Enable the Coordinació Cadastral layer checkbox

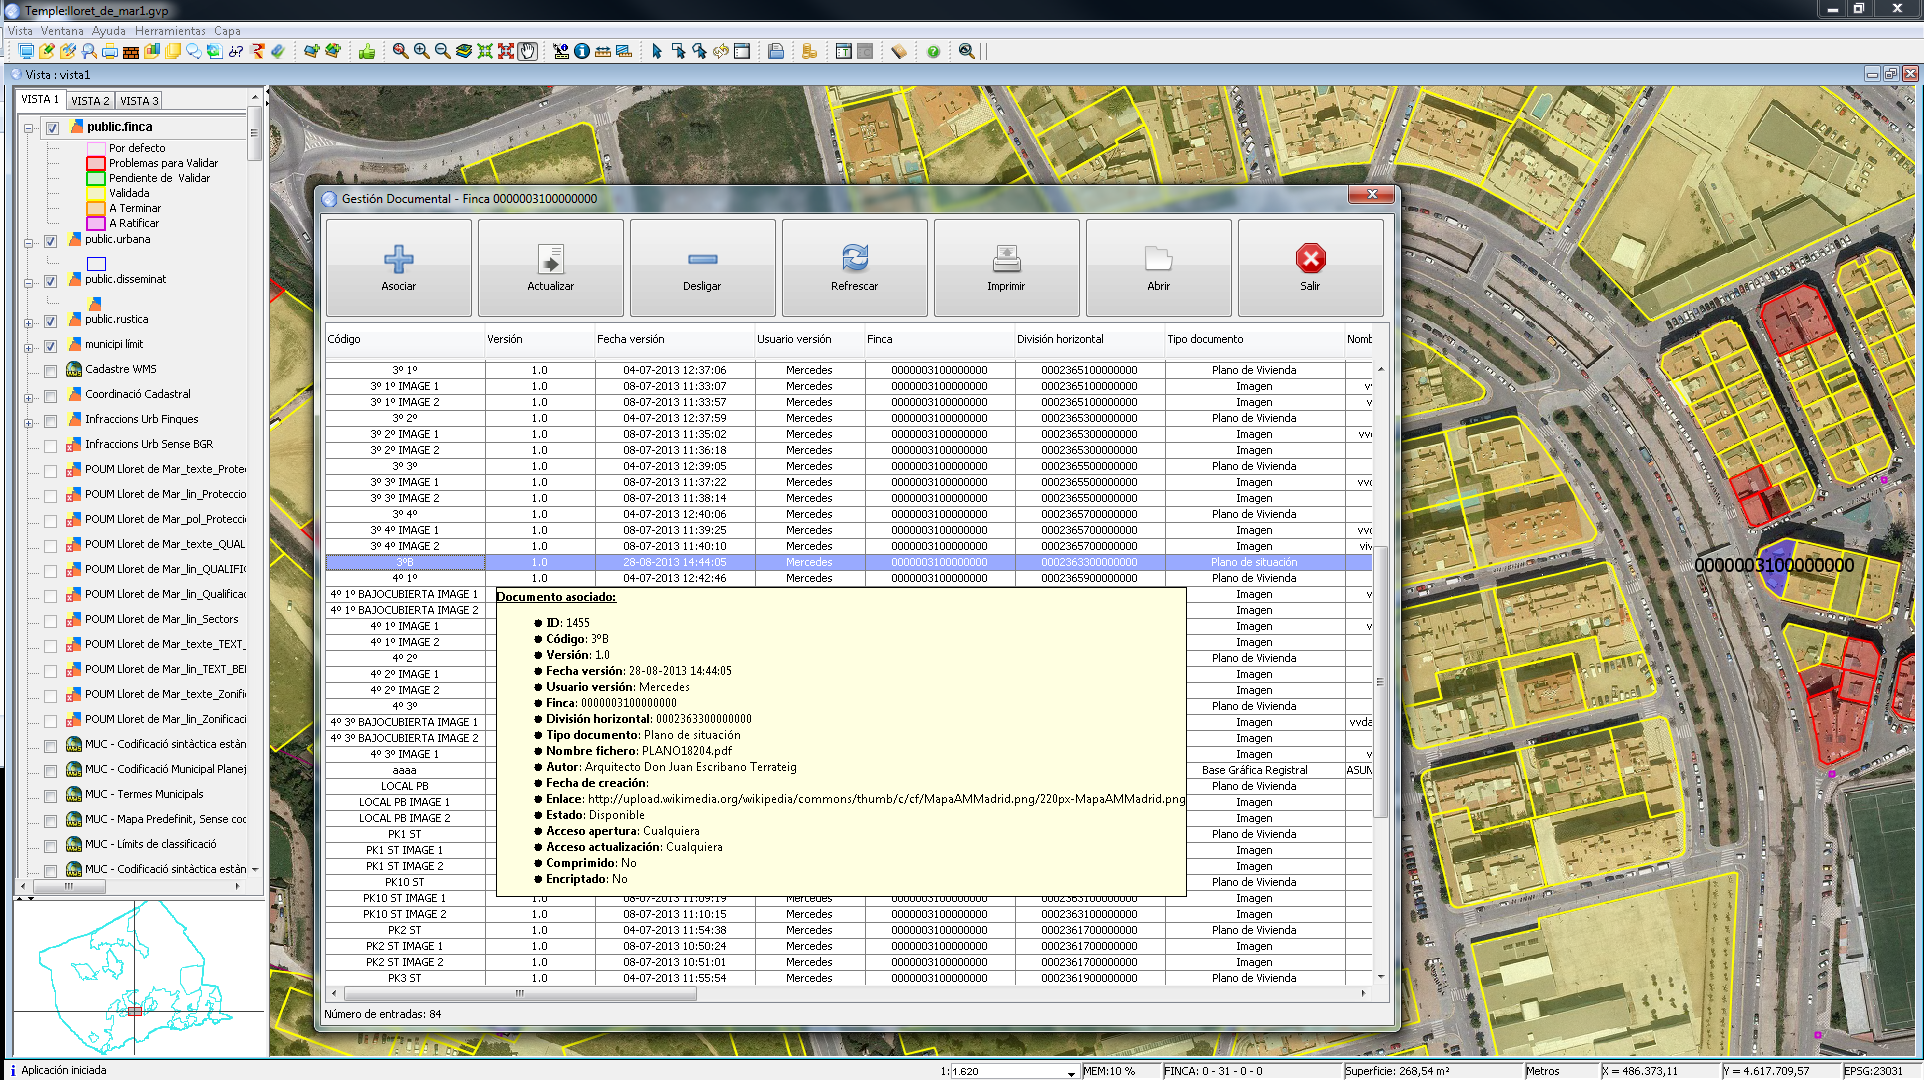coord(50,396)
